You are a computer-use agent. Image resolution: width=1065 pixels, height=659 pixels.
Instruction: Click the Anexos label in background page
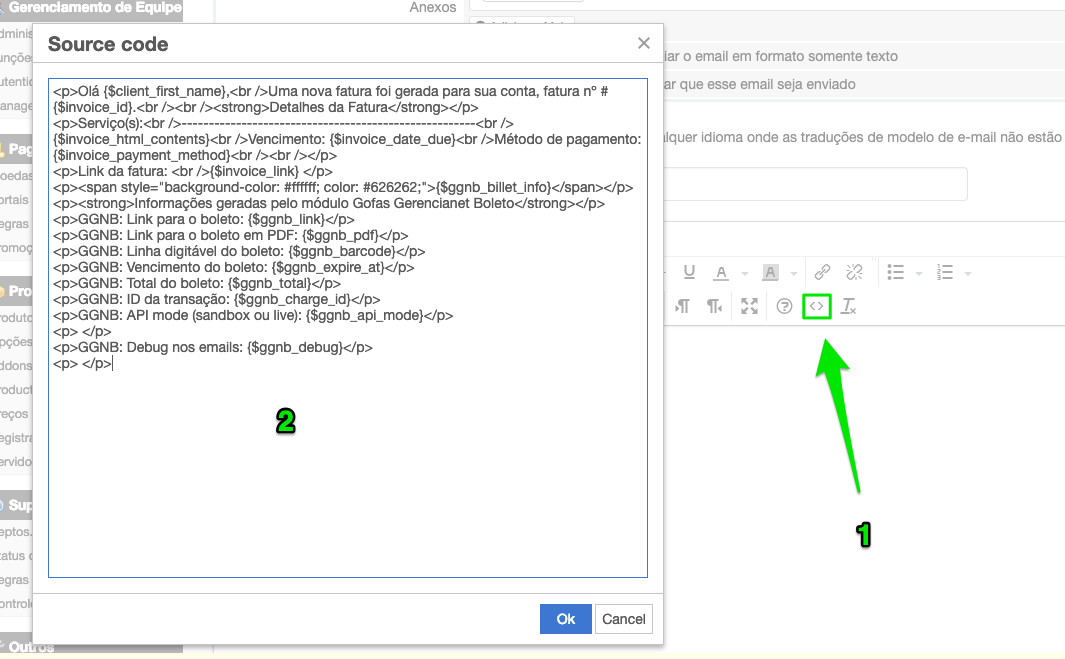433,7
